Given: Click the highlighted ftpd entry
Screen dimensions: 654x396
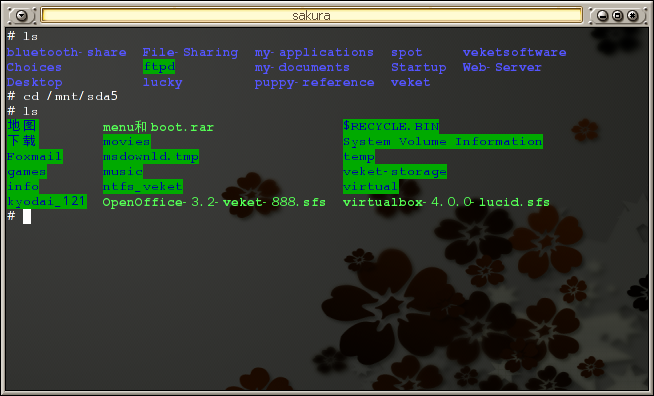Looking at the screenshot, I should [x=159, y=67].
